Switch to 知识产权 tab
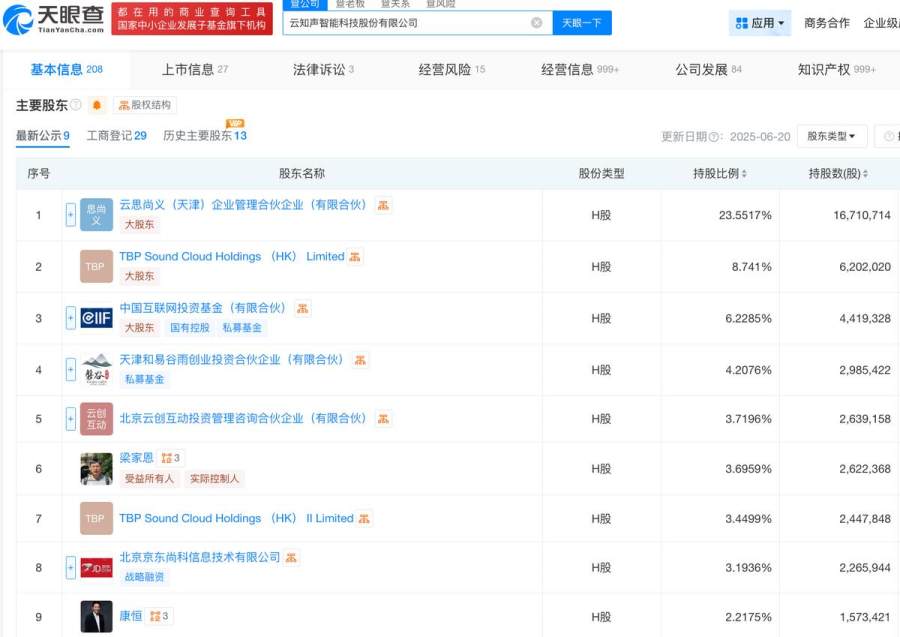900x637 pixels. click(x=836, y=69)
